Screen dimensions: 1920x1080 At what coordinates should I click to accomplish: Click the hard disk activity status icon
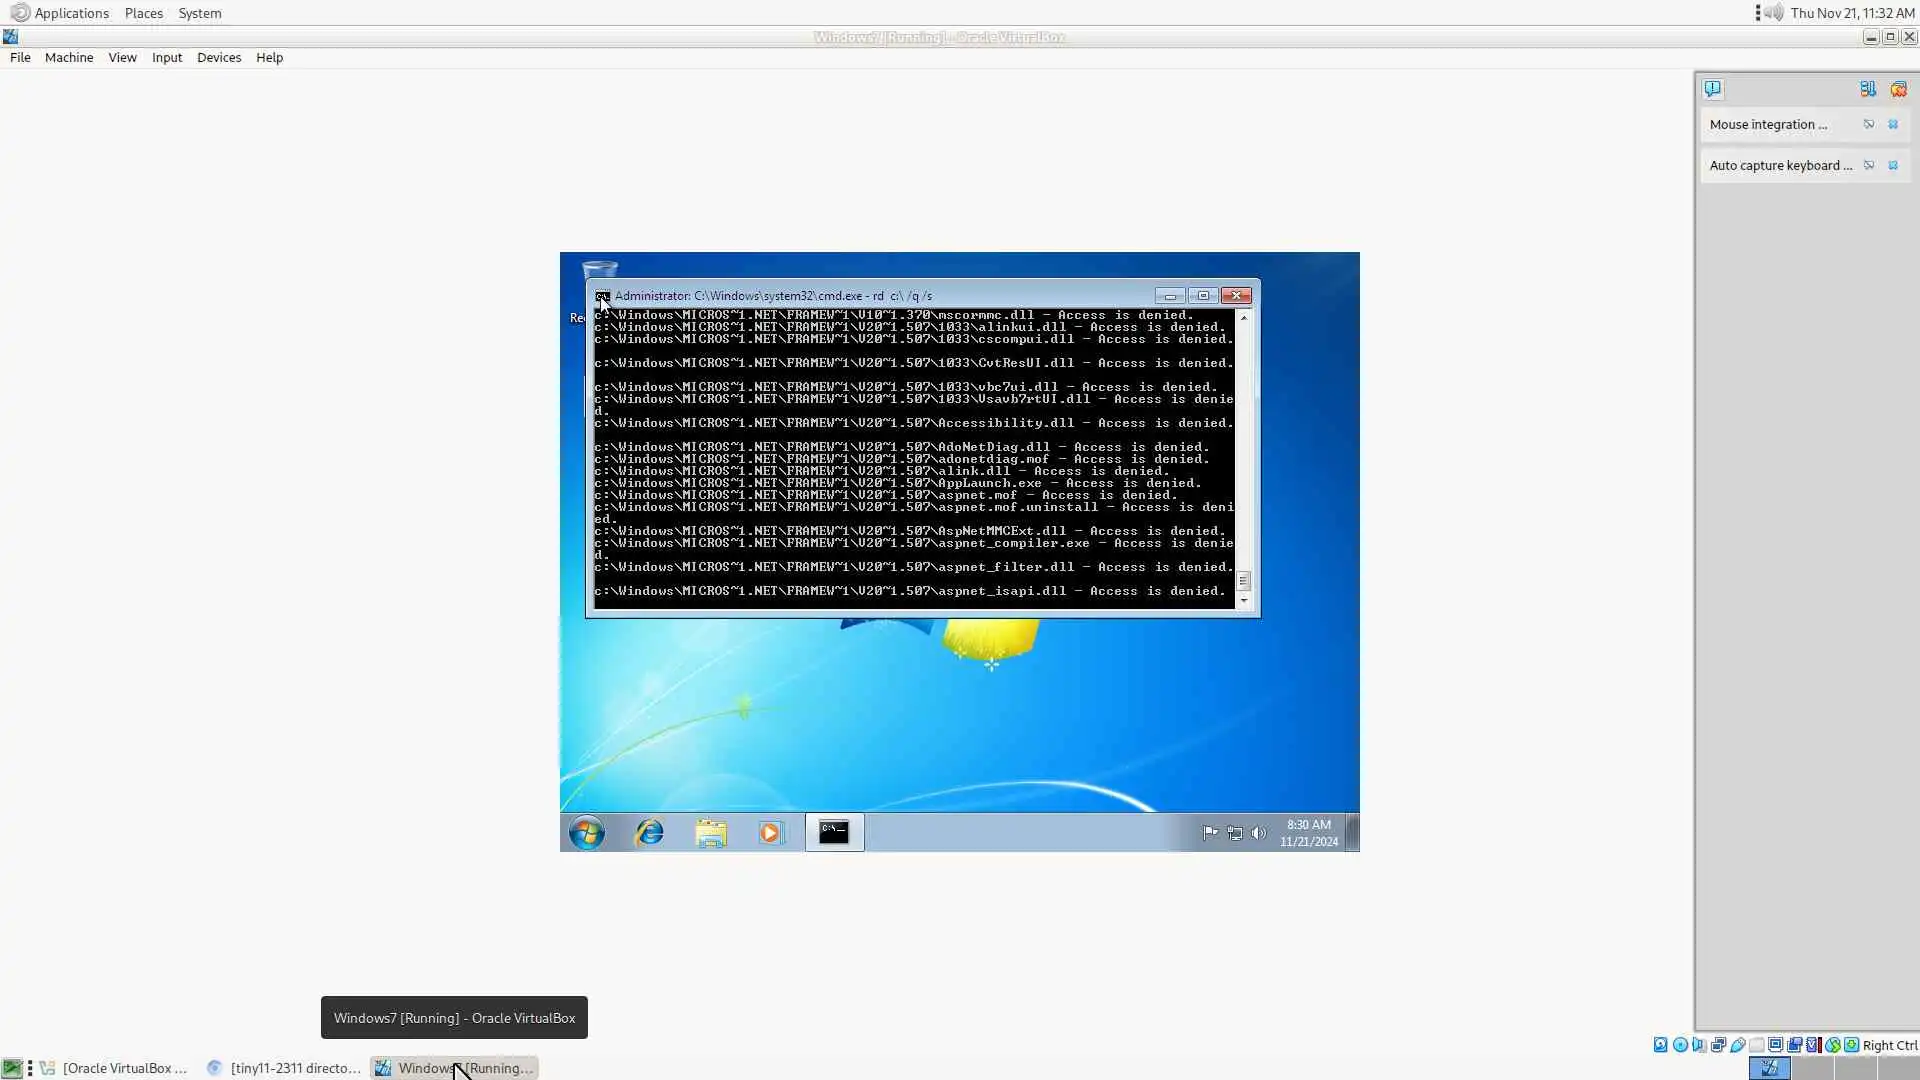1660,1045
